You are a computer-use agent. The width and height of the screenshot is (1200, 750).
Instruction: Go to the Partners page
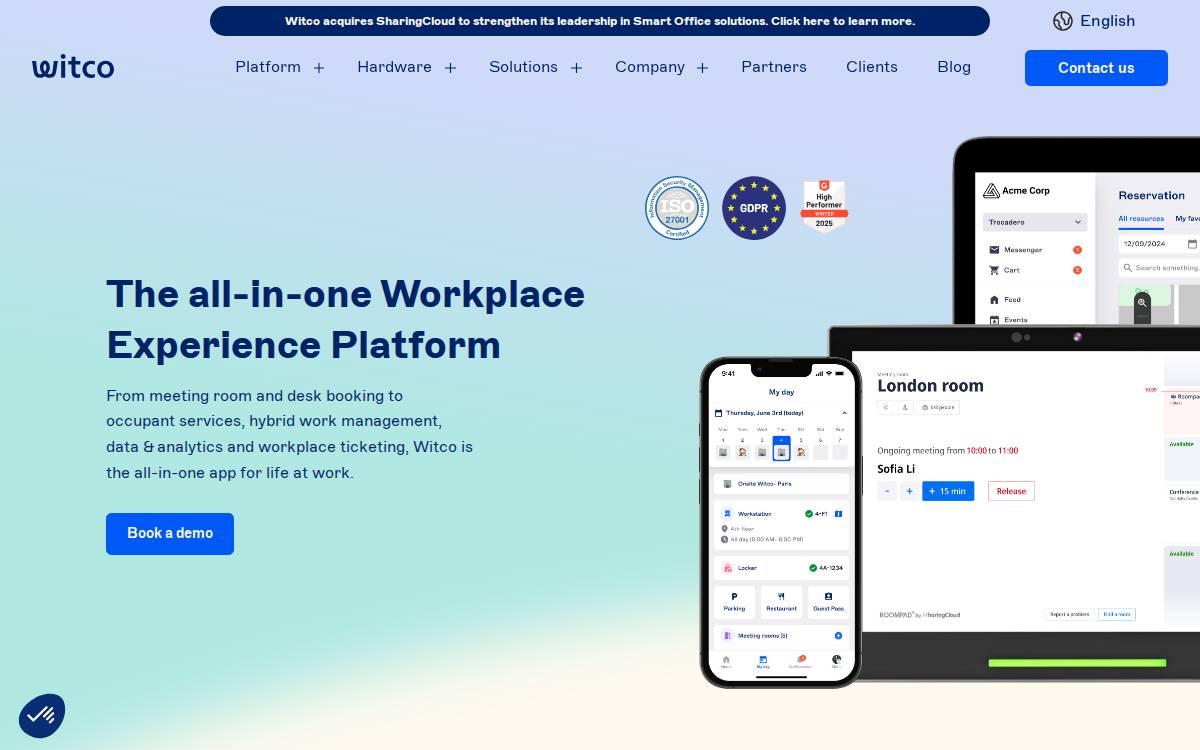click(x=774, y=67)
